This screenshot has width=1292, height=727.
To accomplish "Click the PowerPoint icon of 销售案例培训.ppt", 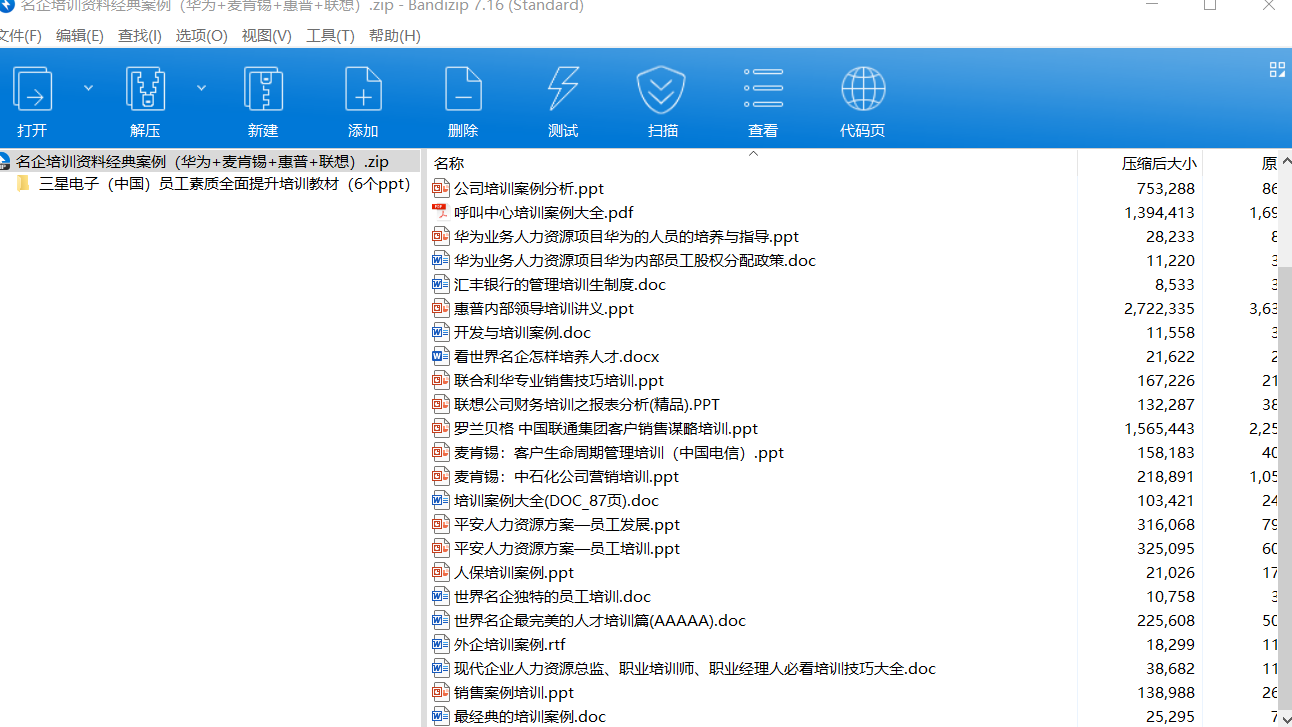I will 441,692.
